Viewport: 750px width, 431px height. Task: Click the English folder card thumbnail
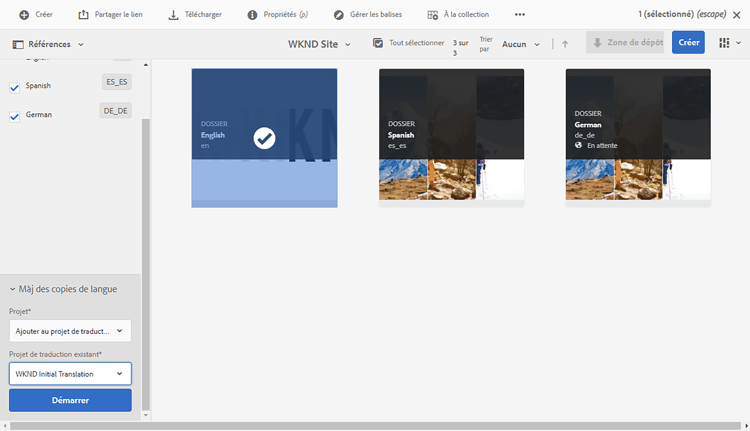(x=265, y=138)
